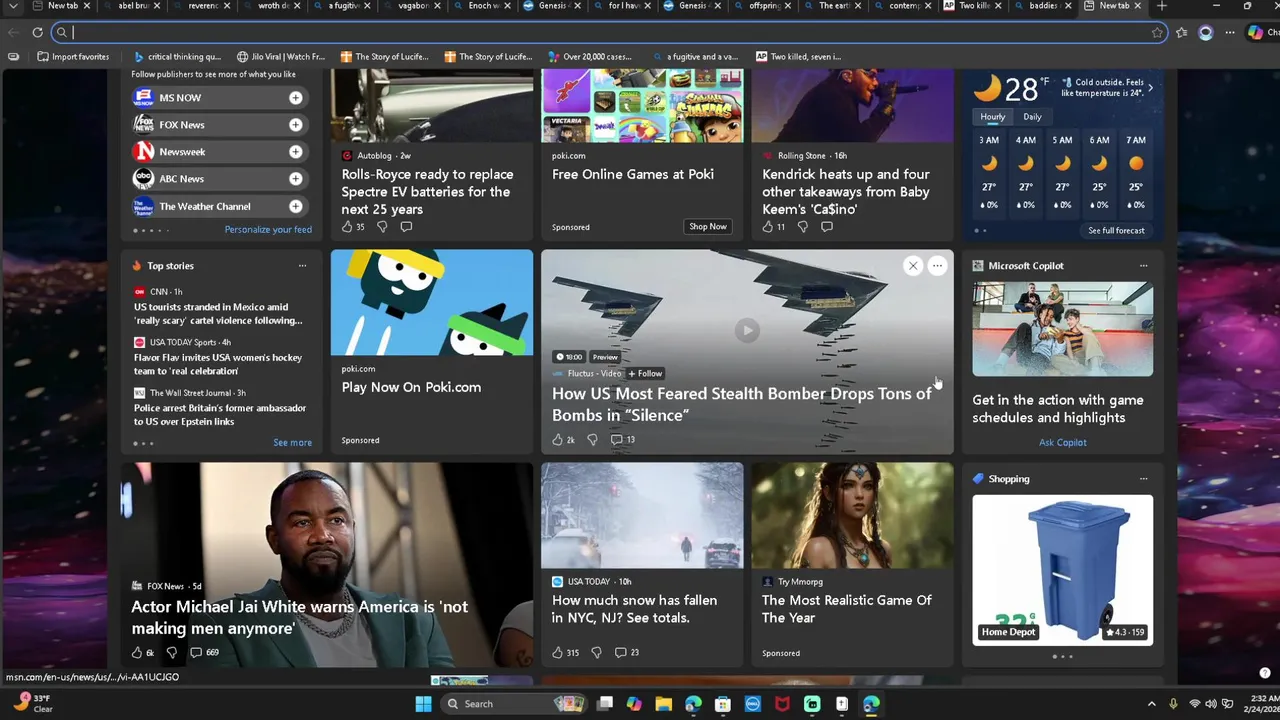Screen dimensions: 1280x720
Task: Dislike the Rolls-Royce article
Action: [382, 227]
